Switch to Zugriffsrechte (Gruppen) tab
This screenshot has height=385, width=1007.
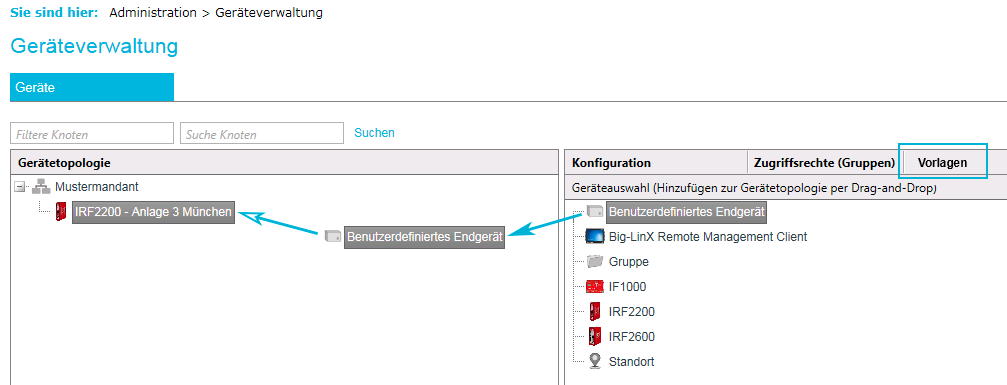tap(825, 163)
